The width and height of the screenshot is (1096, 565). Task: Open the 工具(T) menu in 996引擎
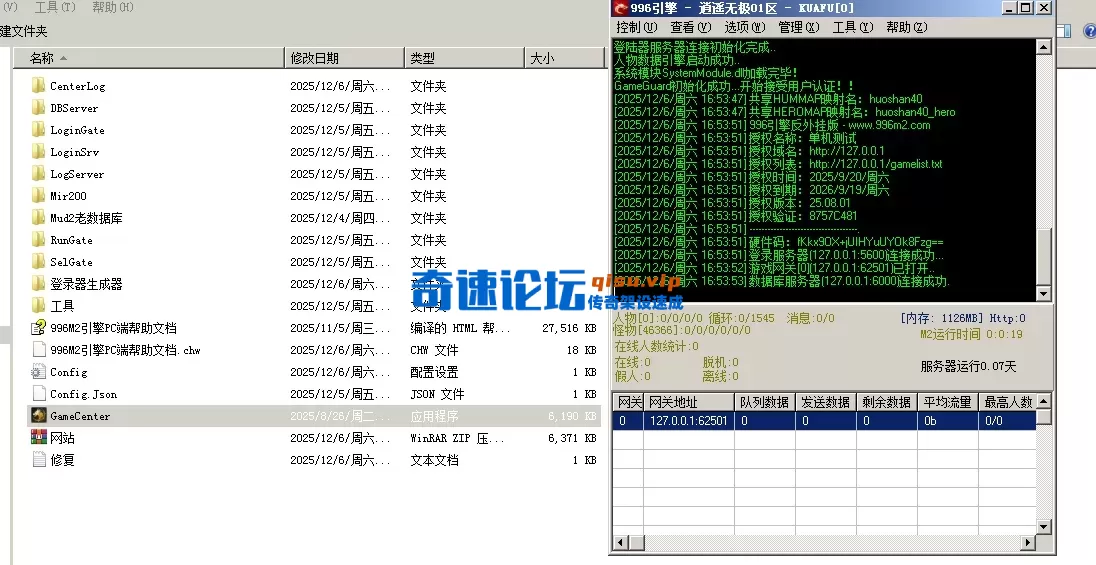pos(853,27)
